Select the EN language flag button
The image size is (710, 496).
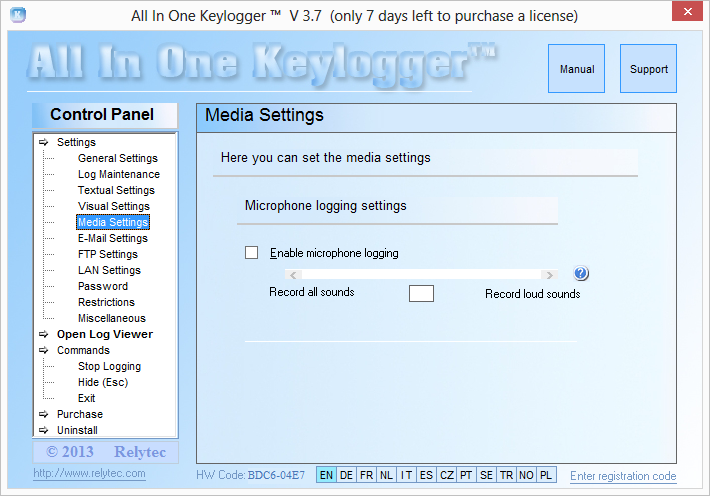[326, 476]
